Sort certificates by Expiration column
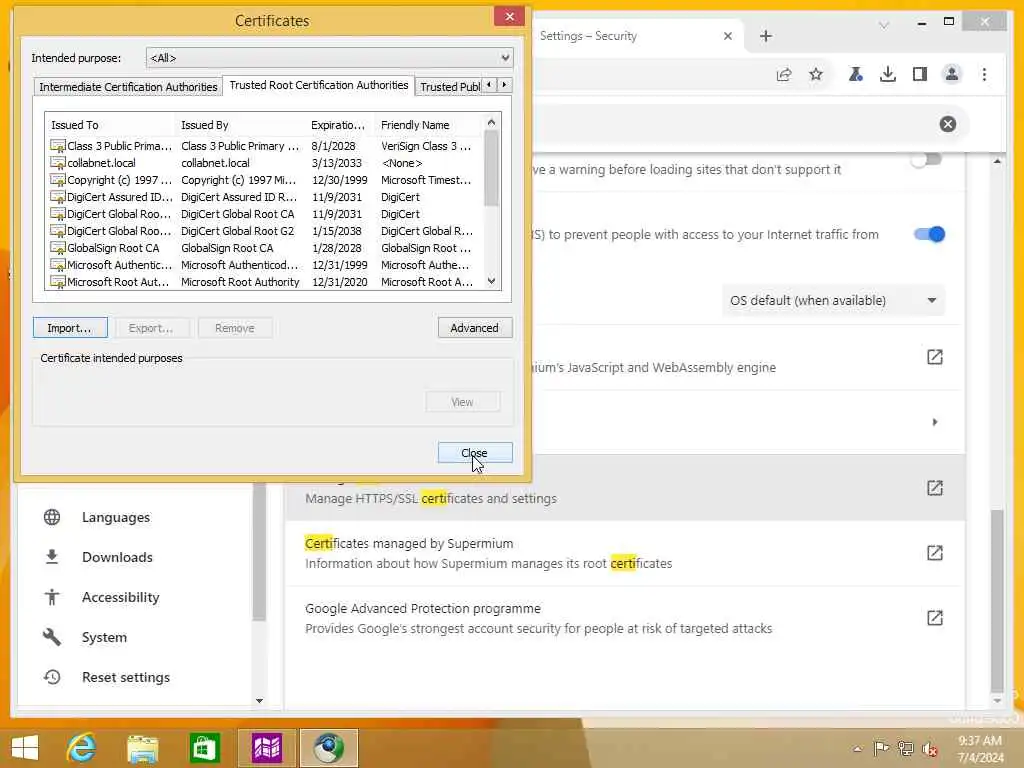The image size is (1024, 768). coord(340,125)
